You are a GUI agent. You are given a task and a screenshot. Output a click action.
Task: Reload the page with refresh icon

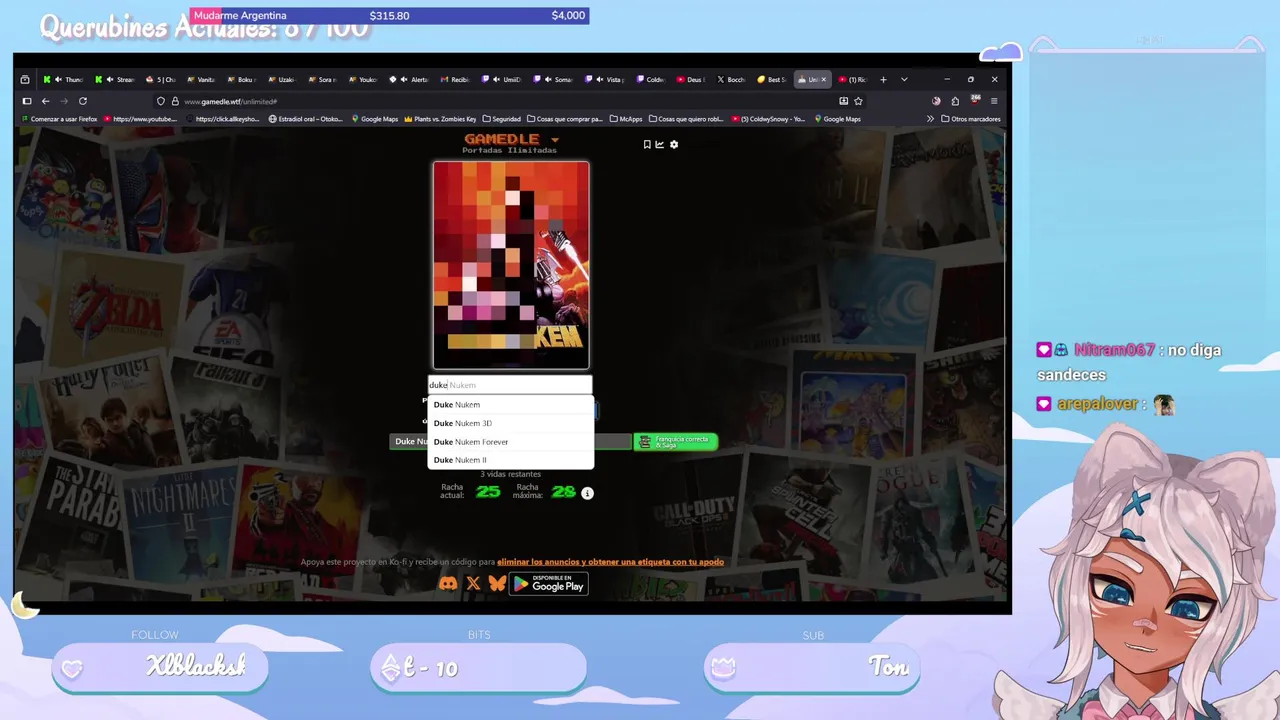pos(83,101)
